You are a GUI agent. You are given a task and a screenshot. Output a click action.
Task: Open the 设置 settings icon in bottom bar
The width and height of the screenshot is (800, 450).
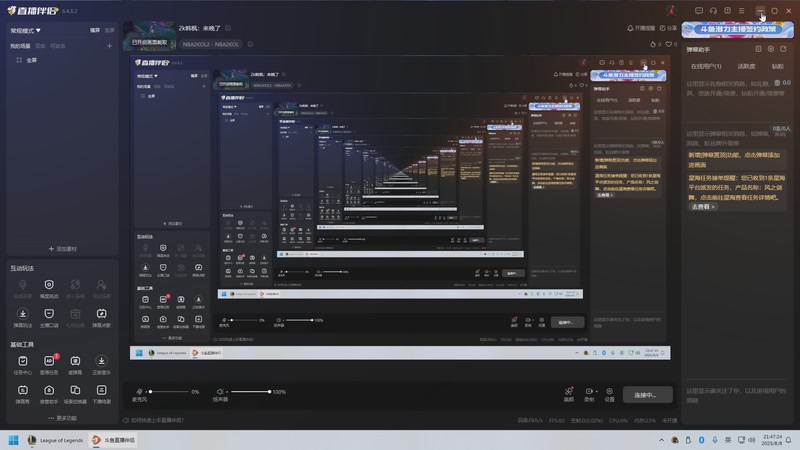tap(609, 391)
